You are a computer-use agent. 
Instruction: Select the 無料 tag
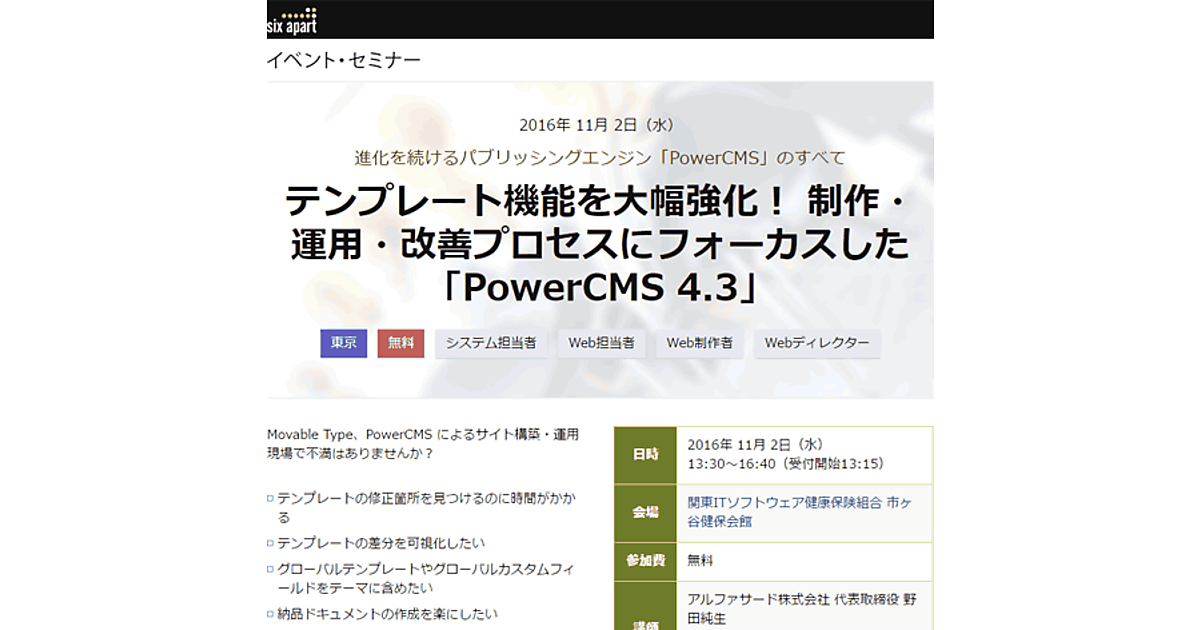click(x=401, y=343)
